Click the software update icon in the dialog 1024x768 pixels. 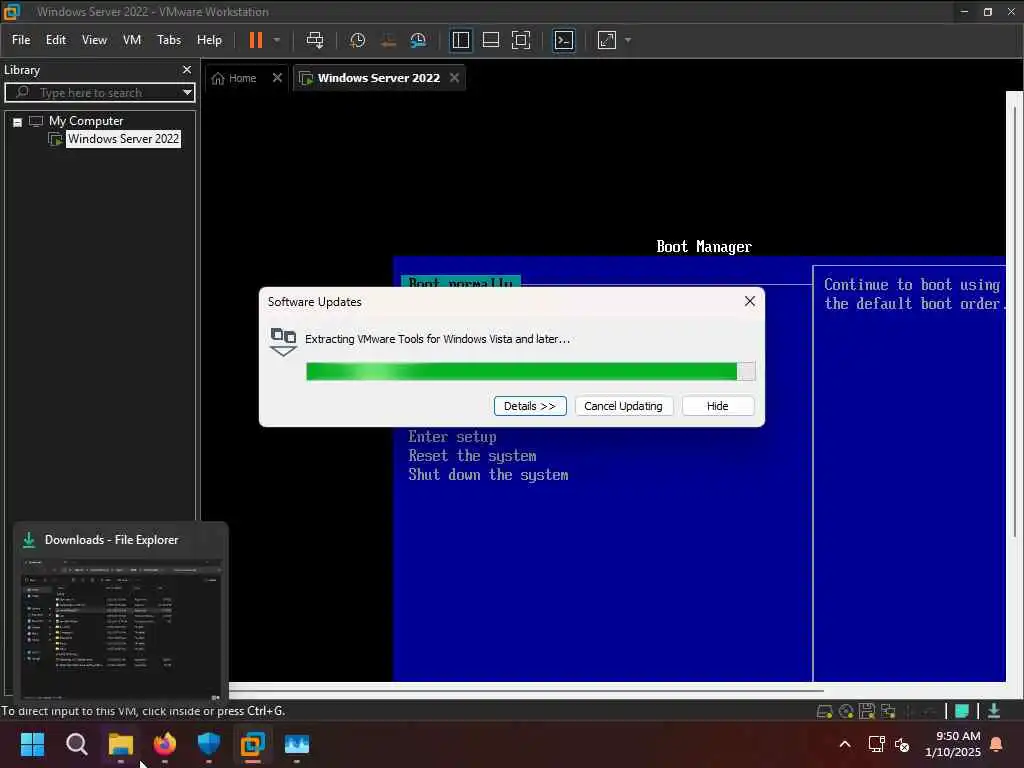coord(283,342)
